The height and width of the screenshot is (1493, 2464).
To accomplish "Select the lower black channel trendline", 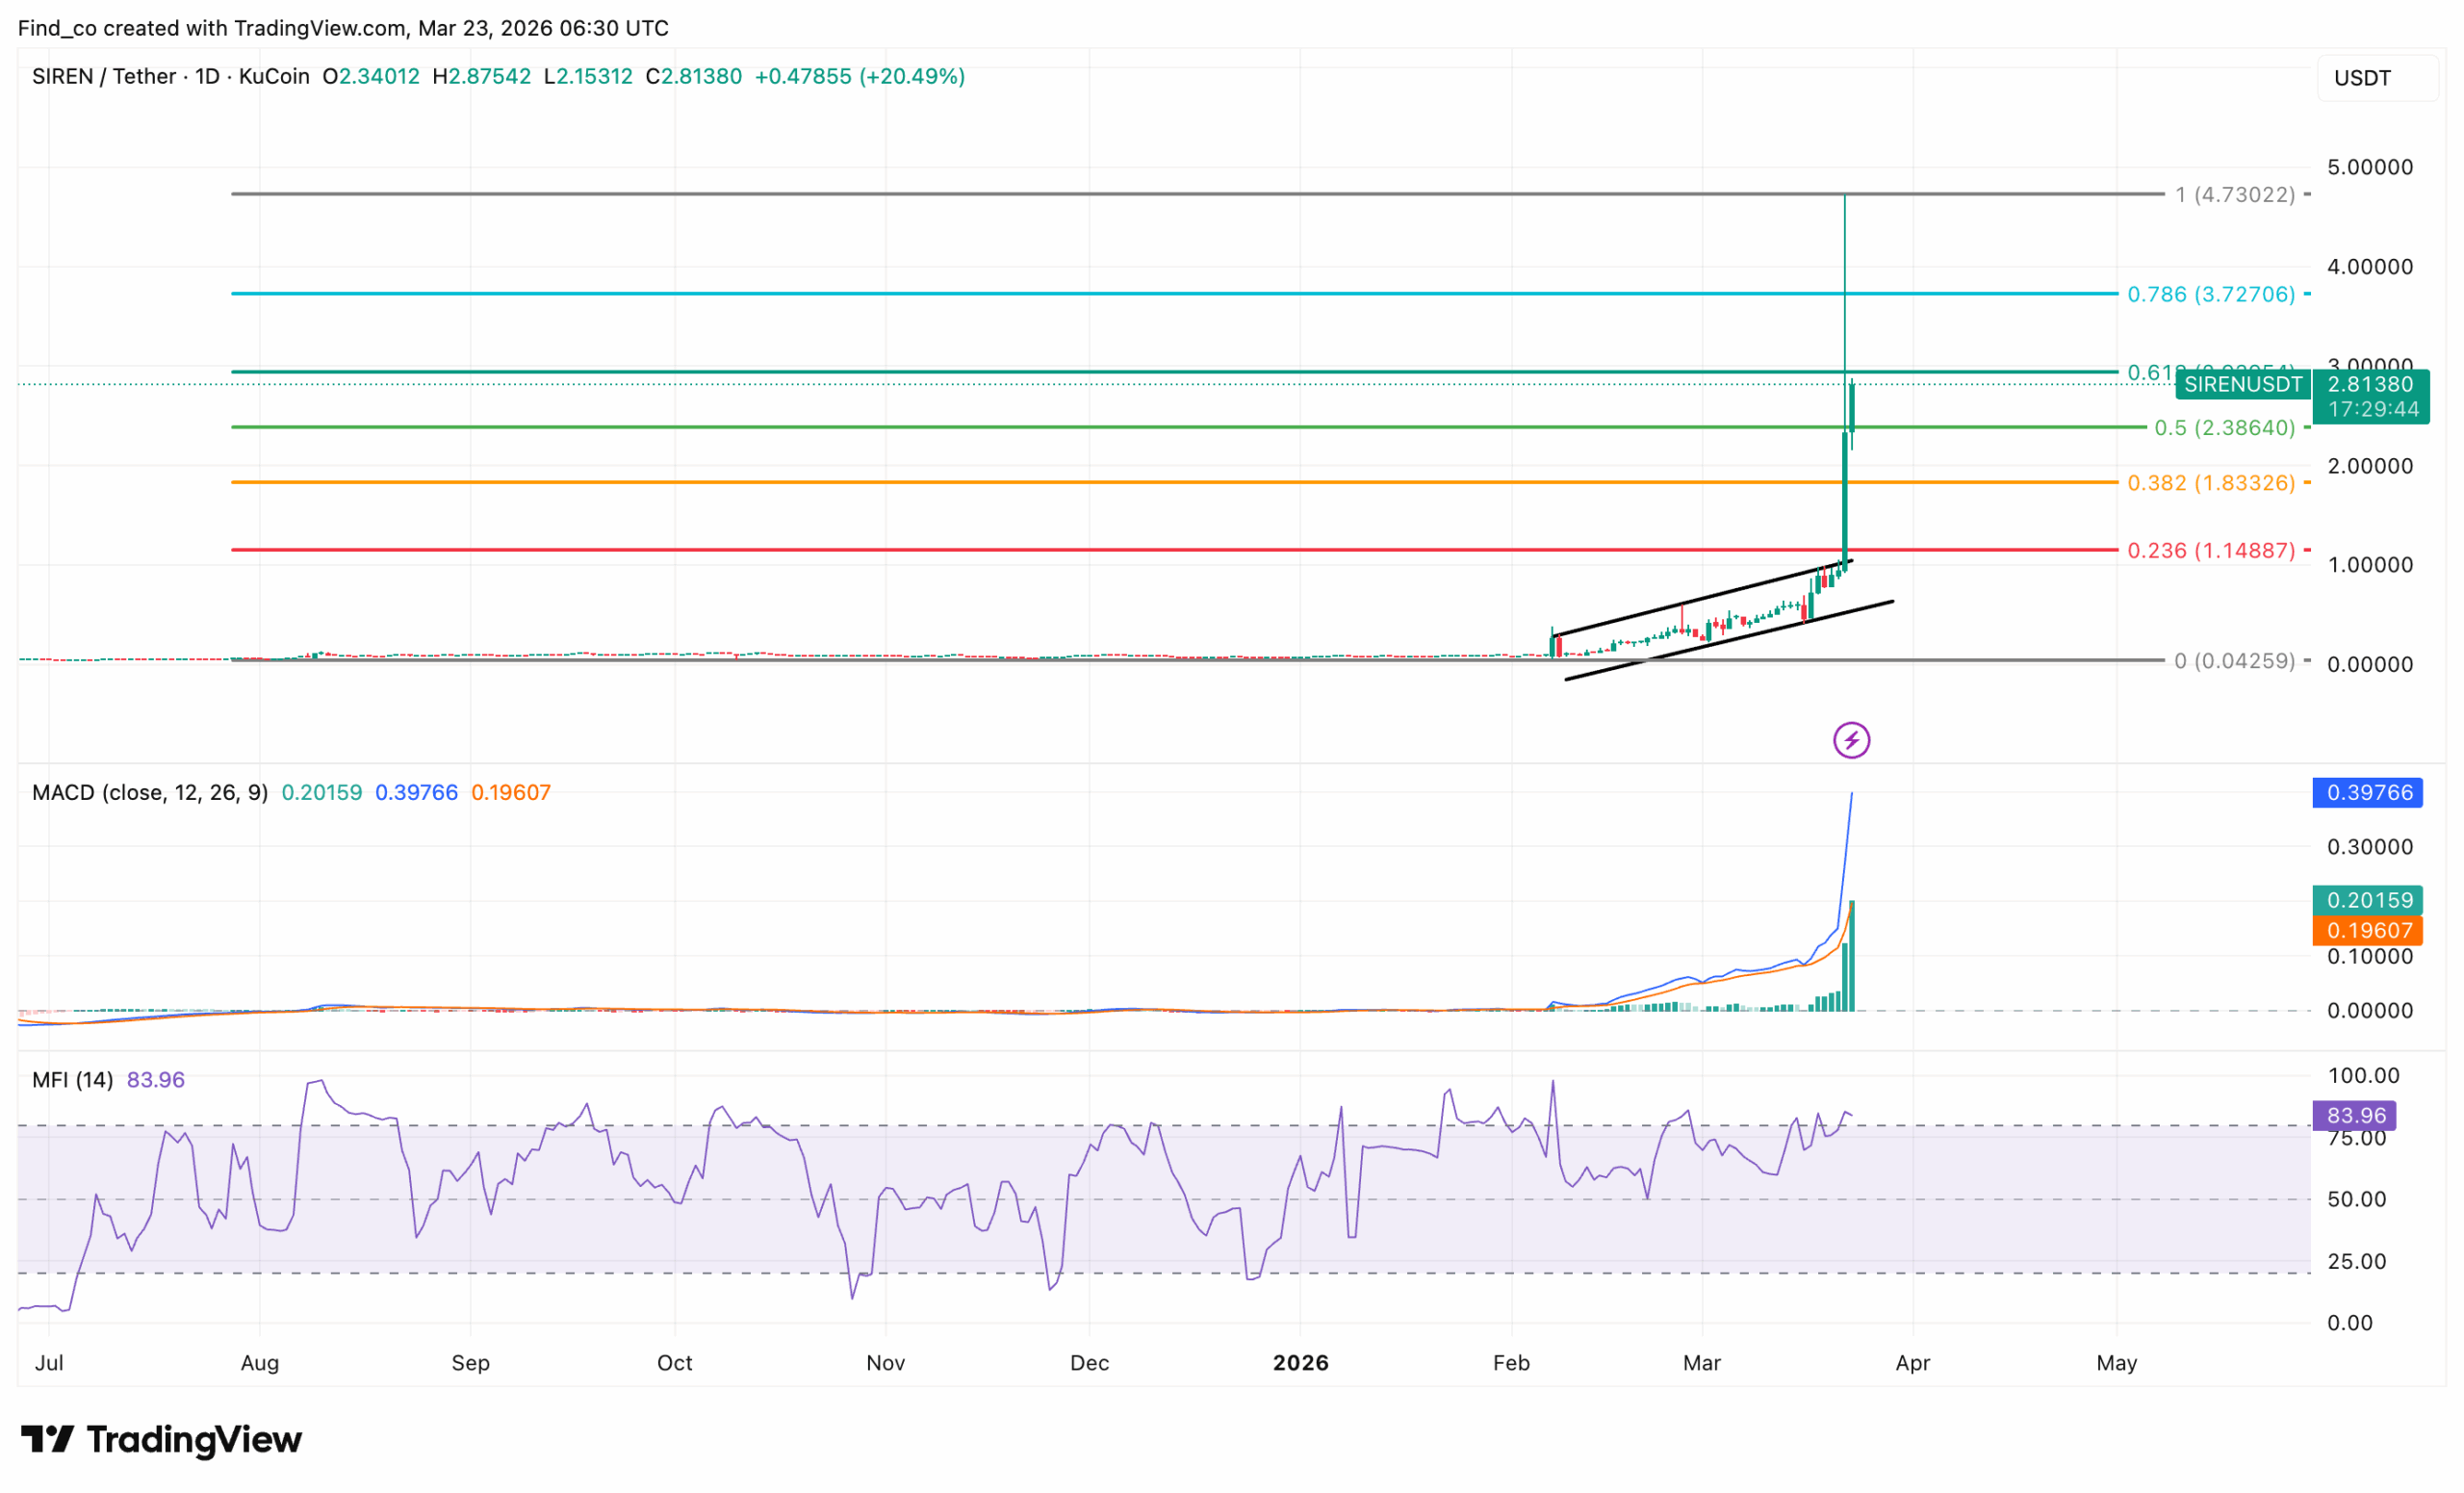I will click(x=1730, y=640).
